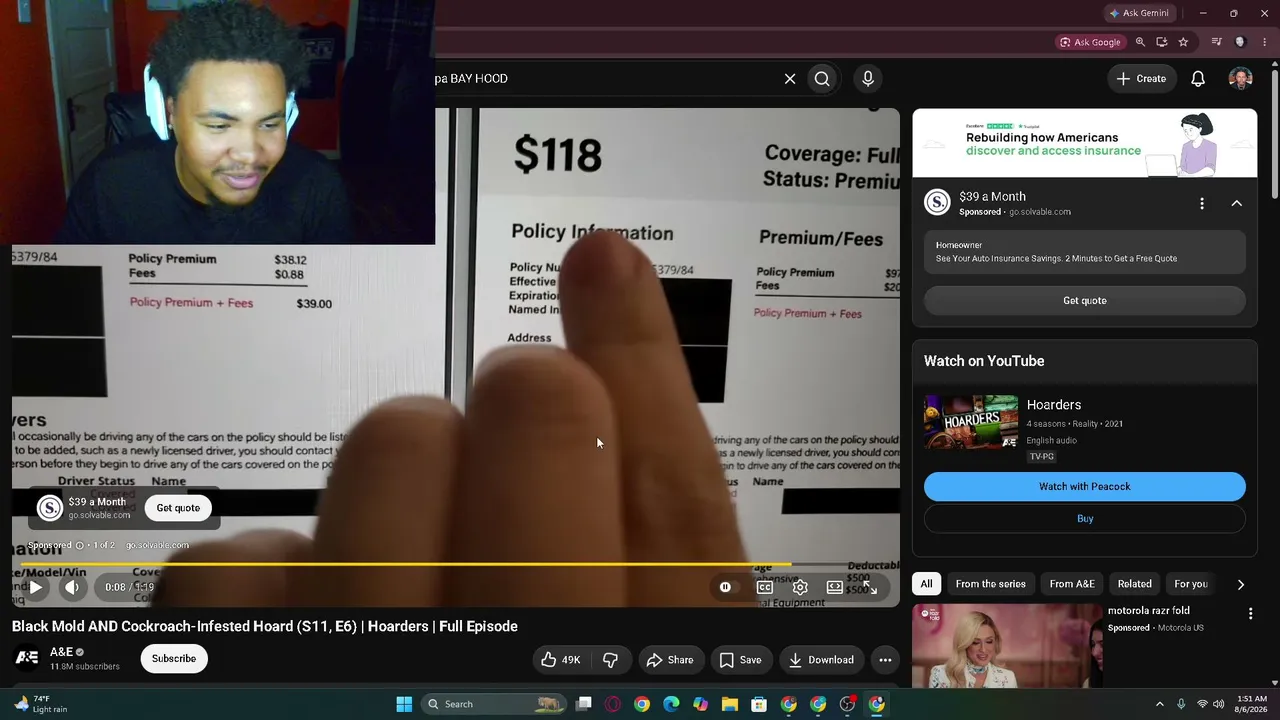Like the video with 49K likes
Viewport: 1280px width, 720px height.
(x=559, y=660)
